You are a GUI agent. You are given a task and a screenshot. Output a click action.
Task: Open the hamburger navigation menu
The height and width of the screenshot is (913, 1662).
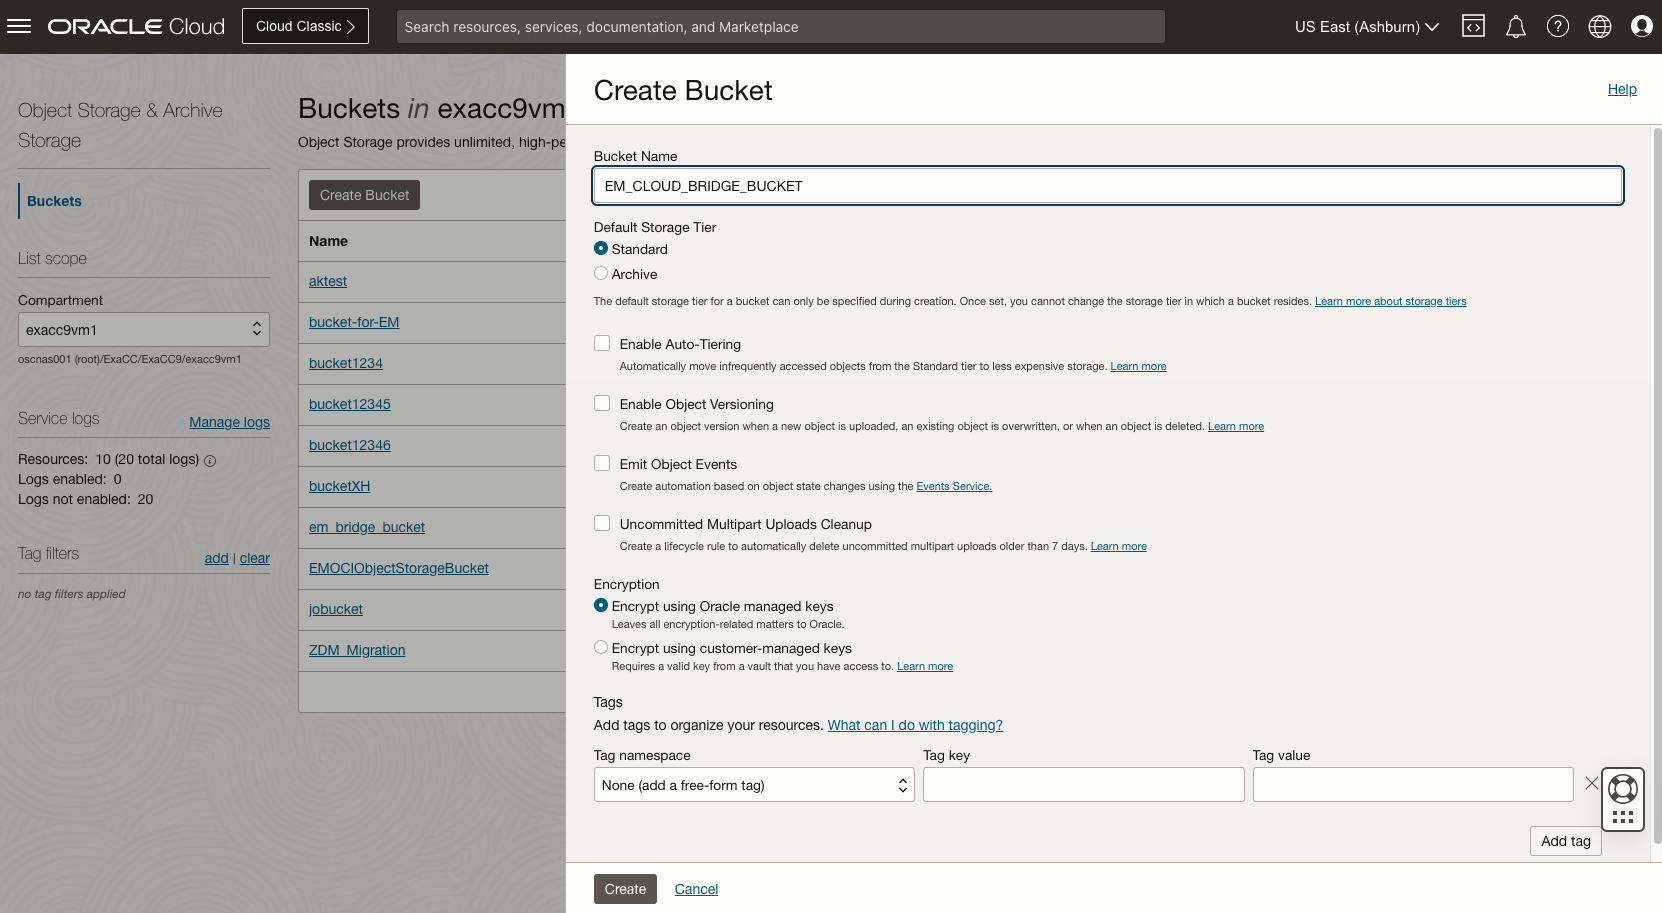tap(19, 27)
